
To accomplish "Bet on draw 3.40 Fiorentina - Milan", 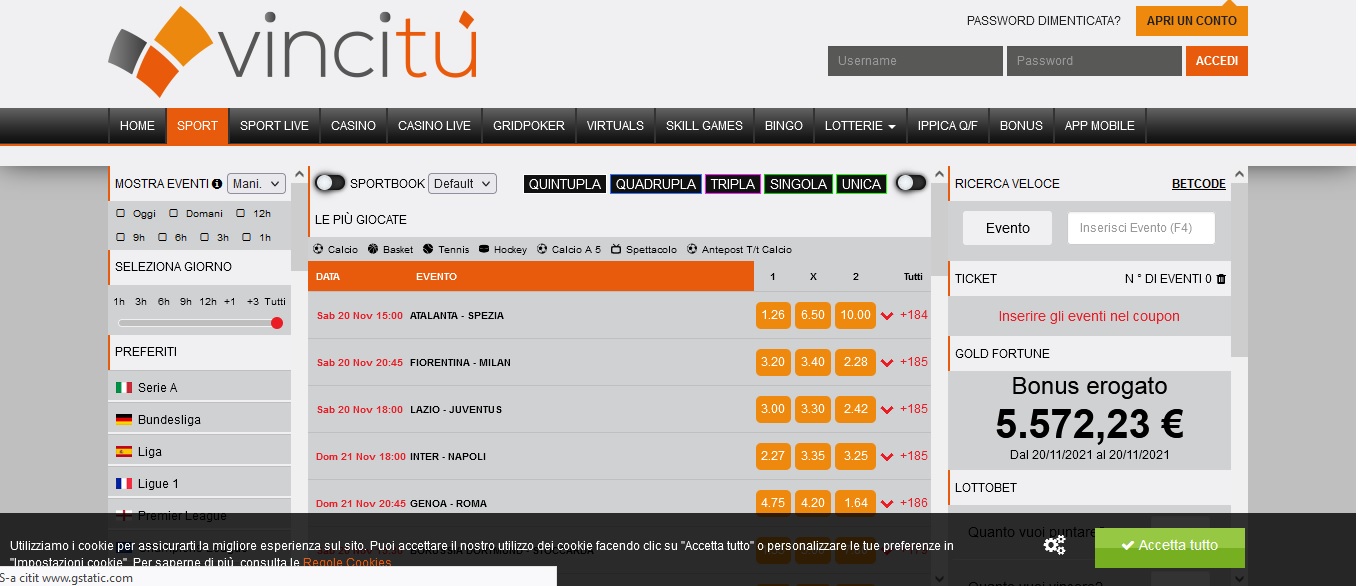I will (812, 362).
